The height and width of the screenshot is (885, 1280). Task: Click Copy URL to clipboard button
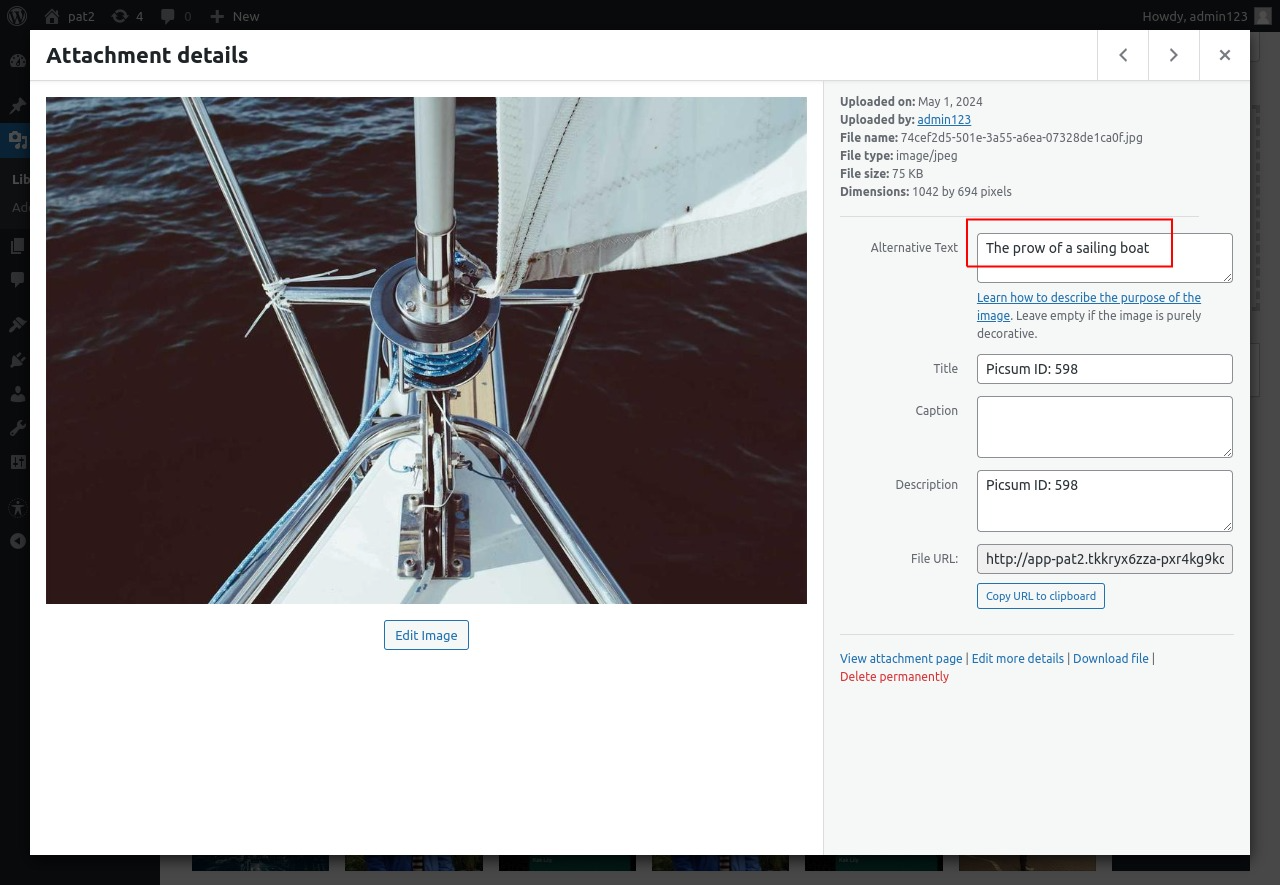(x=1041, y=596)
